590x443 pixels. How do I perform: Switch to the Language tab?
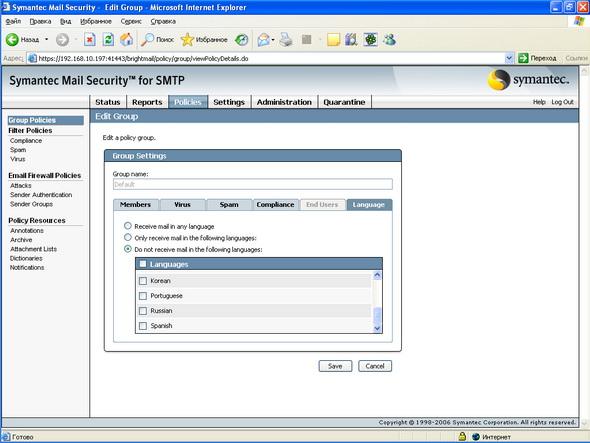pos(369,204)
